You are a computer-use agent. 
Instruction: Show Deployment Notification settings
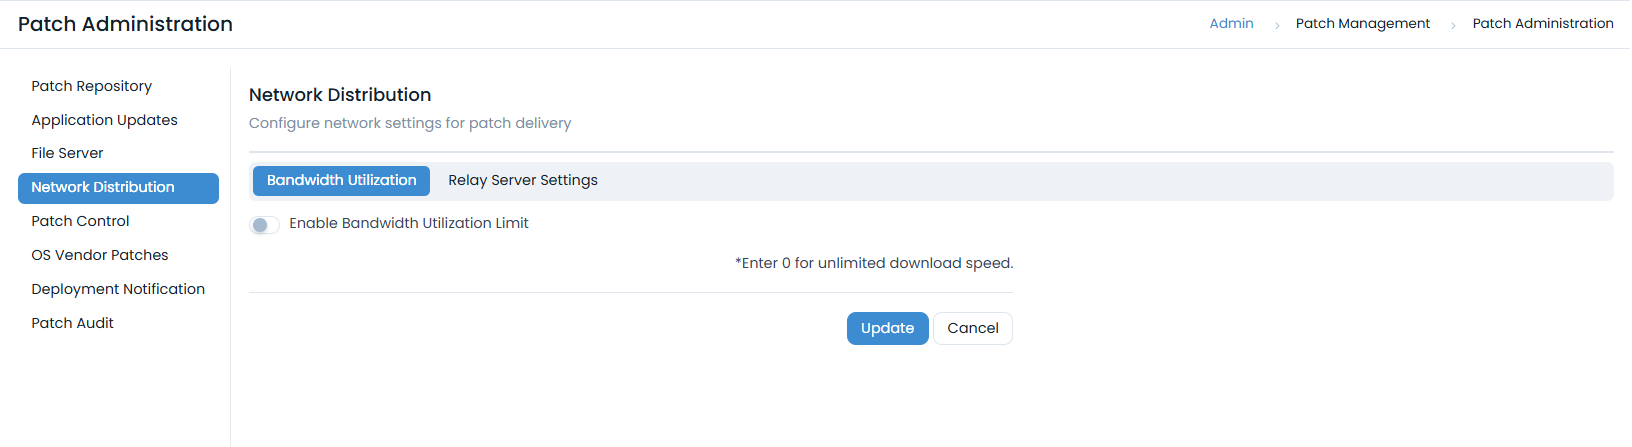118,289
